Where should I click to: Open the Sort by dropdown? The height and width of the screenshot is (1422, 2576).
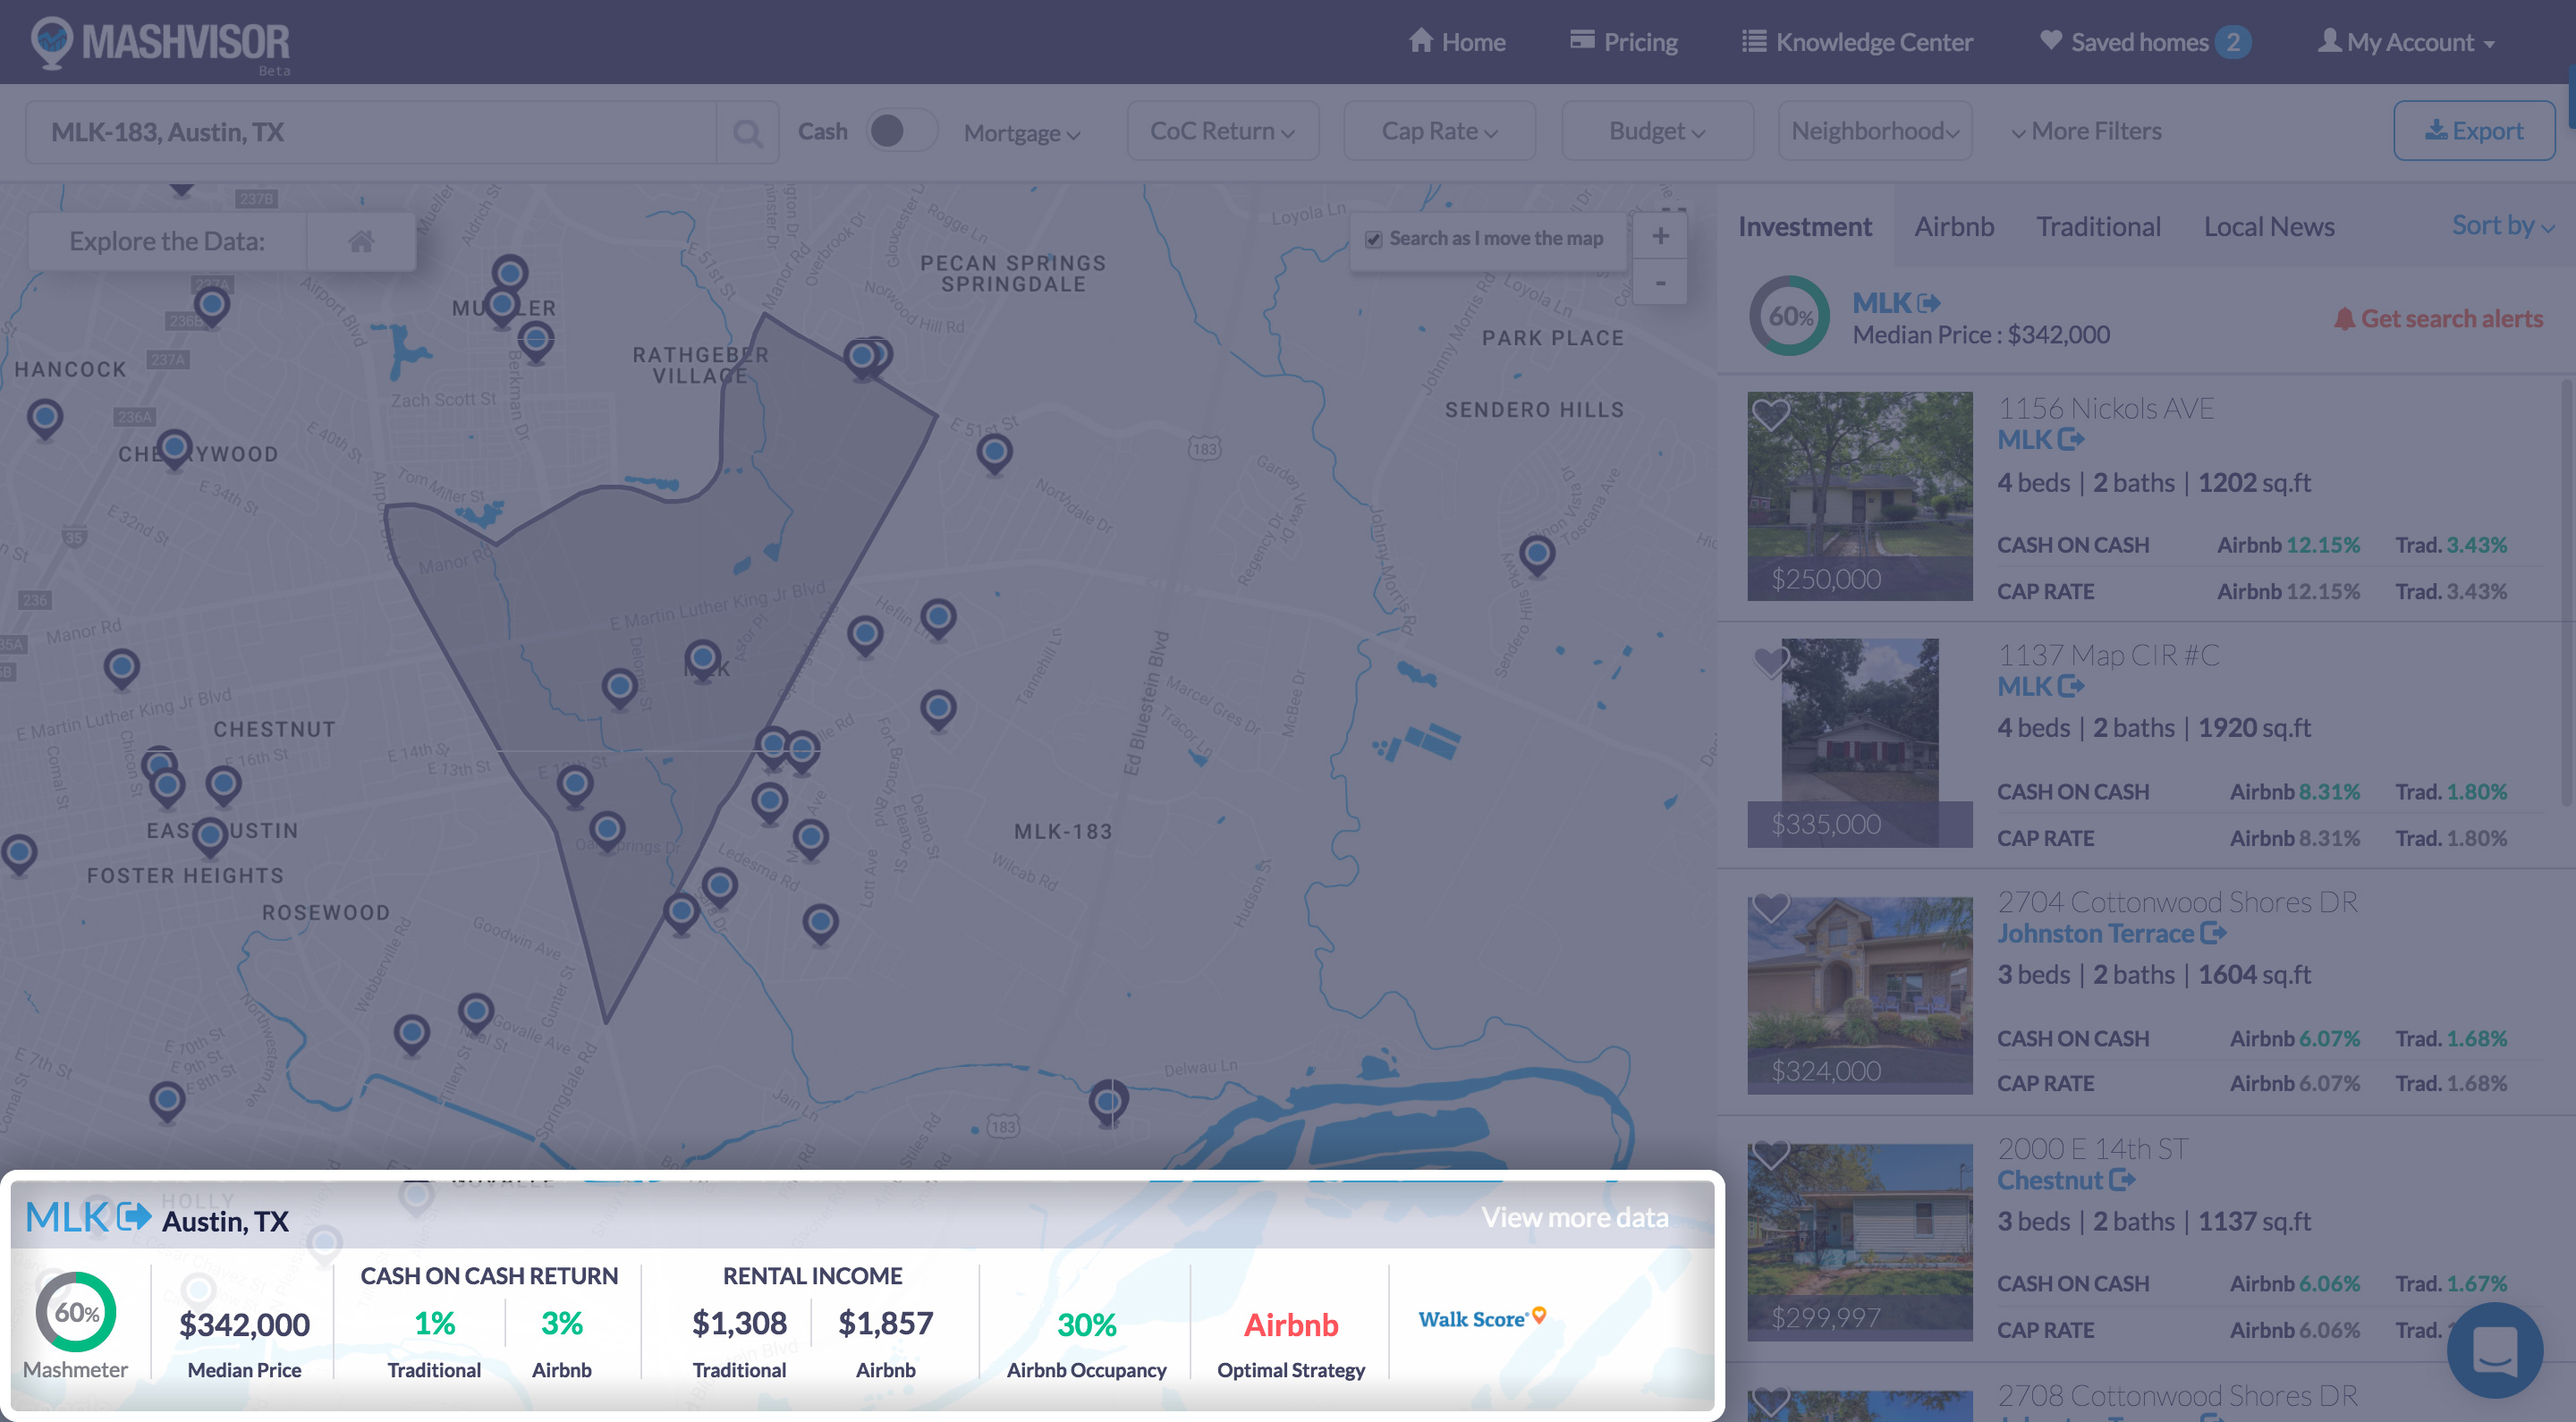click(2502, 226)
